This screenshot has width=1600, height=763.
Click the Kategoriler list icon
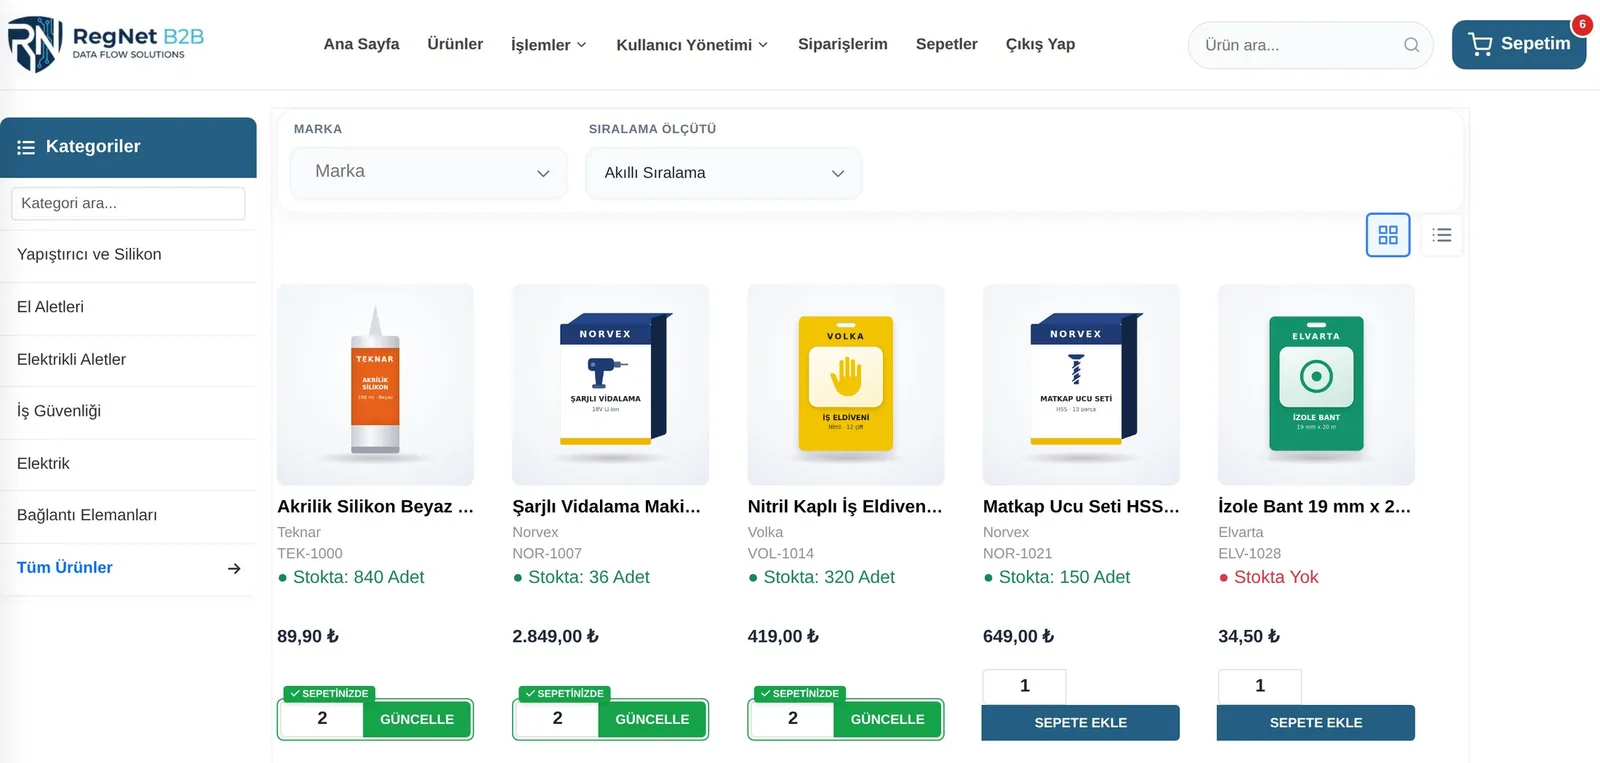click(26, 147)
